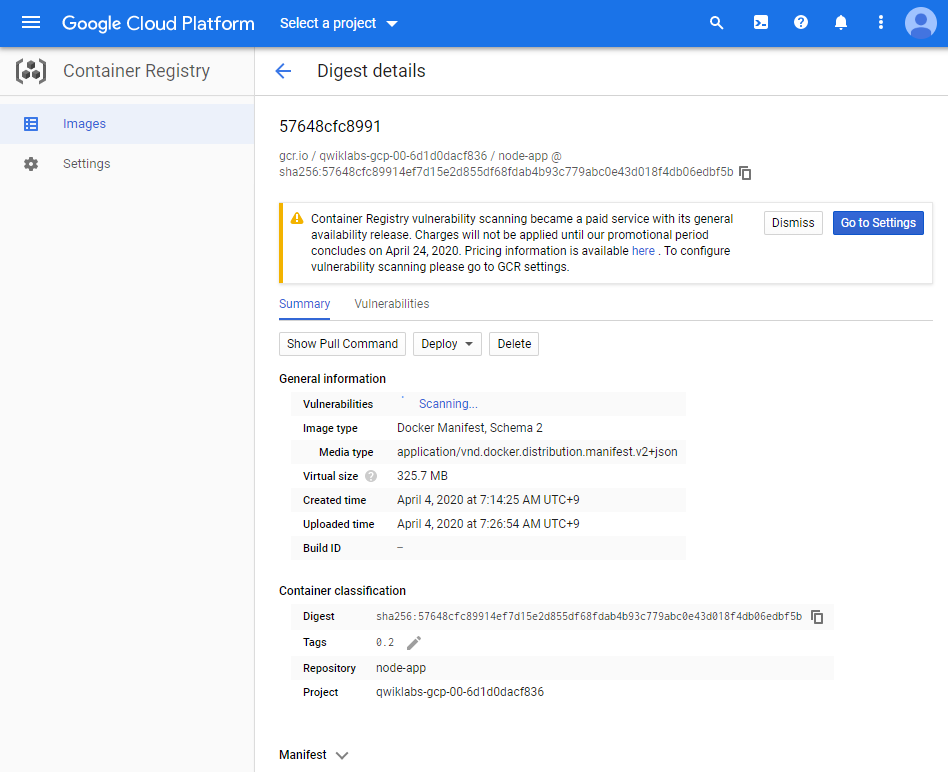Click Go to Settings button

(x=878, y=223)
